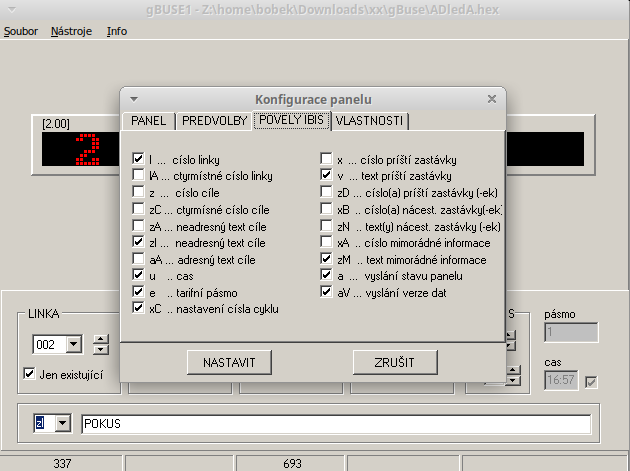Click the ZRUŠIT button
630x471 pixels.
(x=395, y=362)
